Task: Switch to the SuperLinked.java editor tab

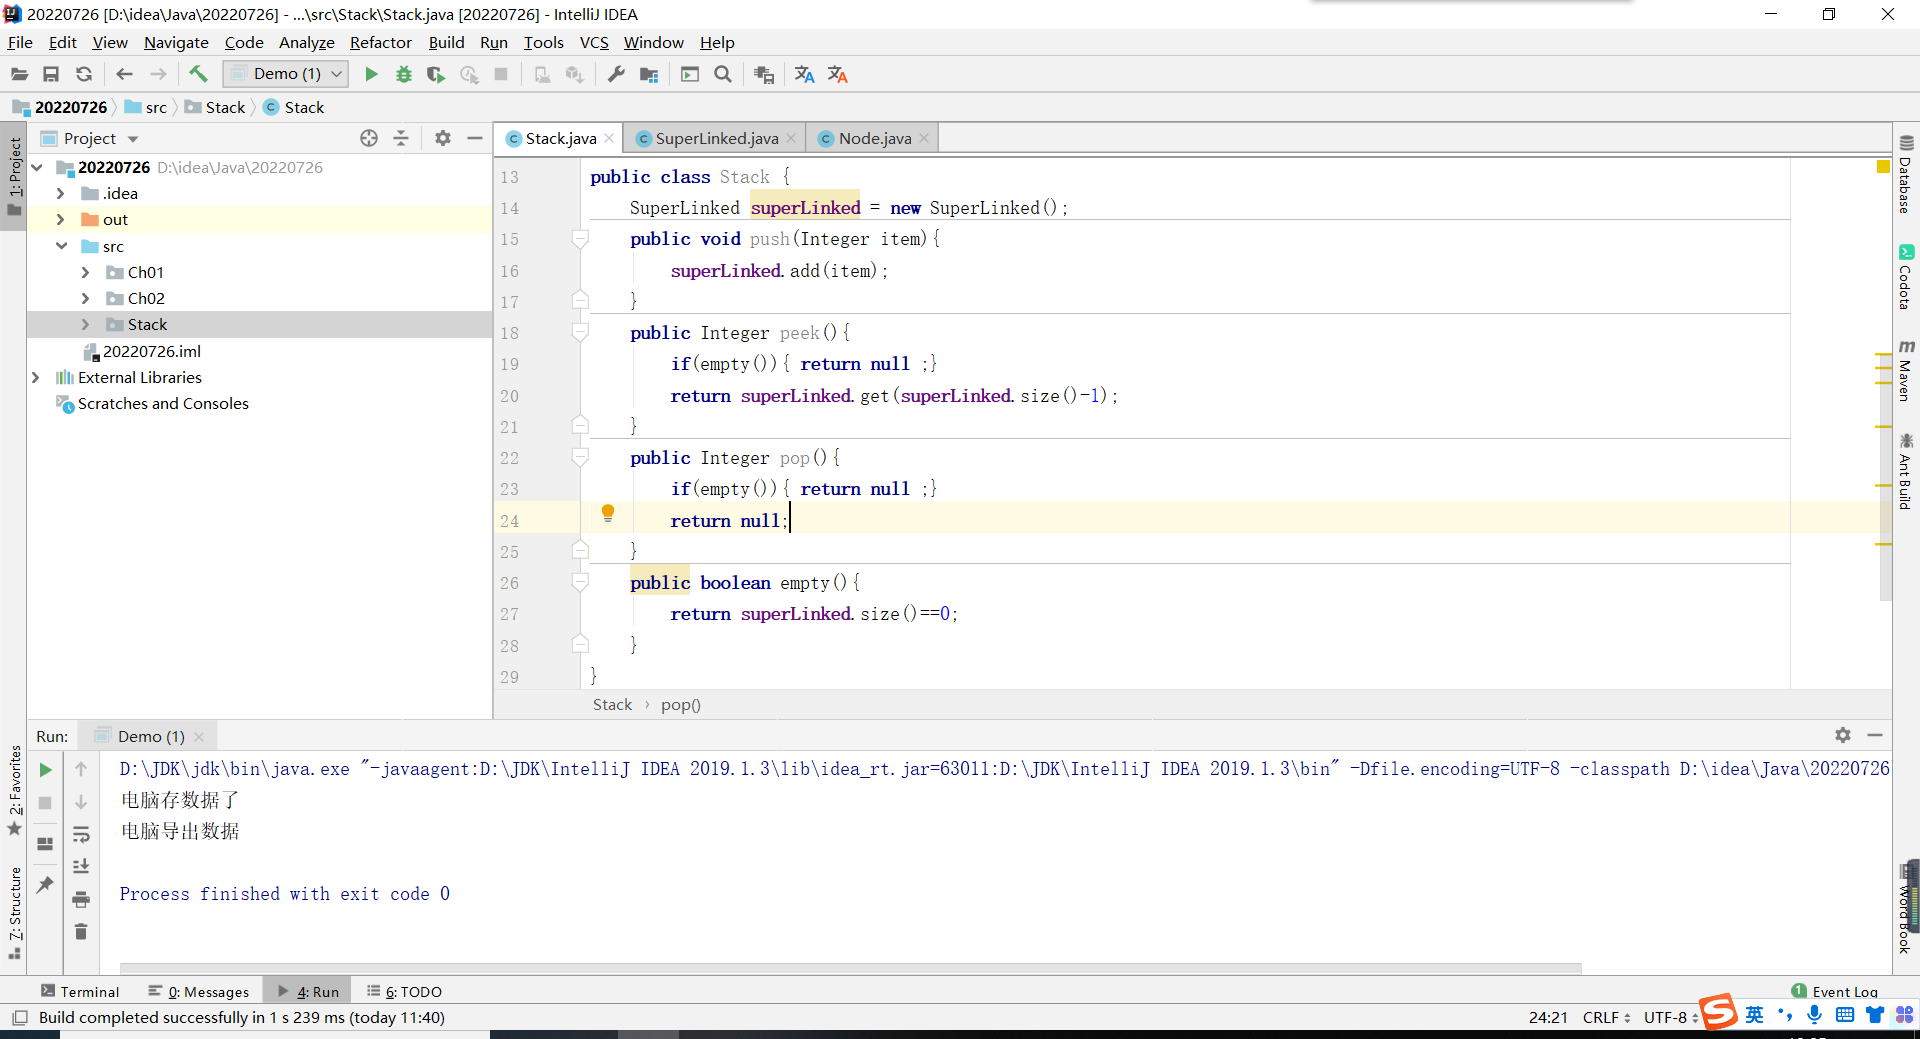Action: click(715, 138)
